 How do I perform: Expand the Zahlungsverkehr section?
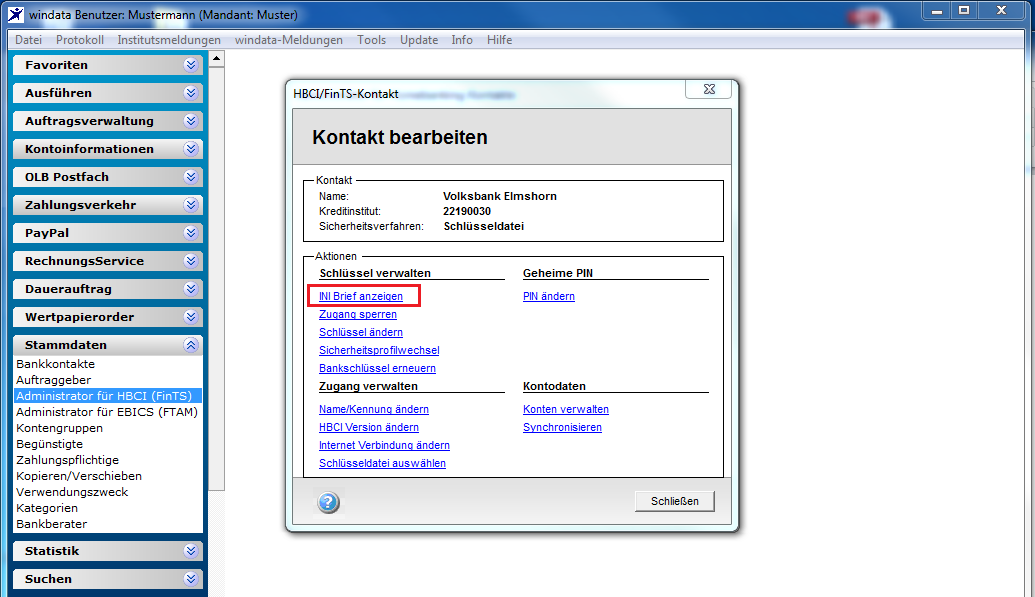tap(108, 205)
